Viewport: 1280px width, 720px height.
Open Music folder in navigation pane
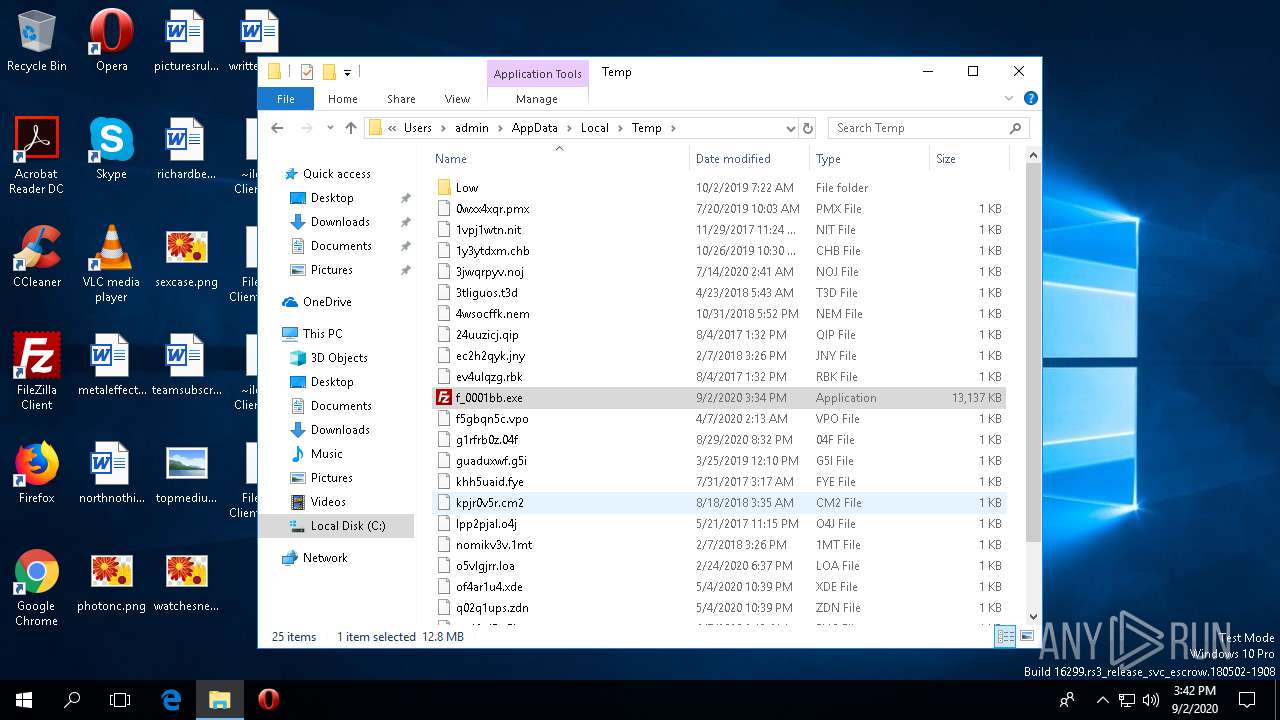(x=326, y=454)
